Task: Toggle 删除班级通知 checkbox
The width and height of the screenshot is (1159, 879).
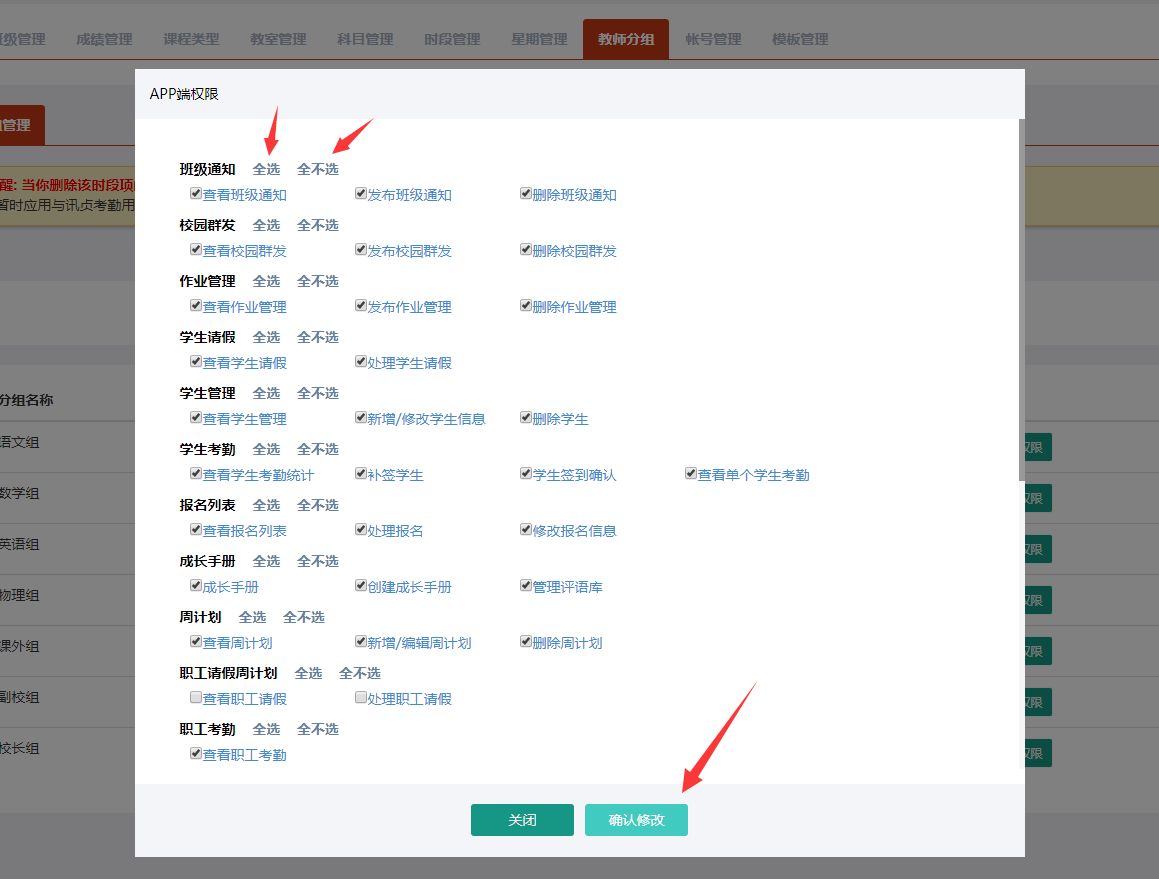Action: pos(526,194)
